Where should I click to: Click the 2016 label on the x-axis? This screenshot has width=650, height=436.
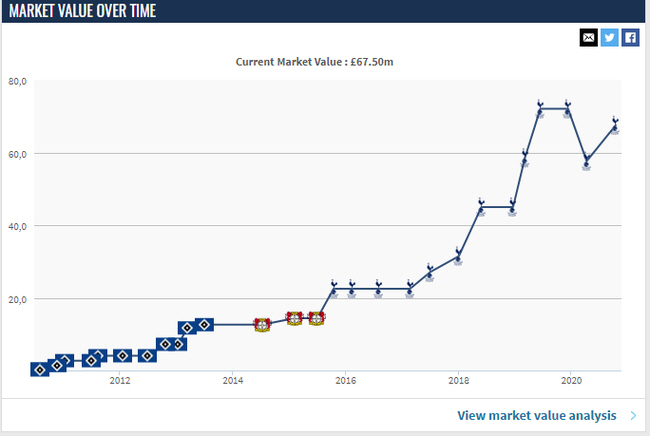(x=345, y=381)
